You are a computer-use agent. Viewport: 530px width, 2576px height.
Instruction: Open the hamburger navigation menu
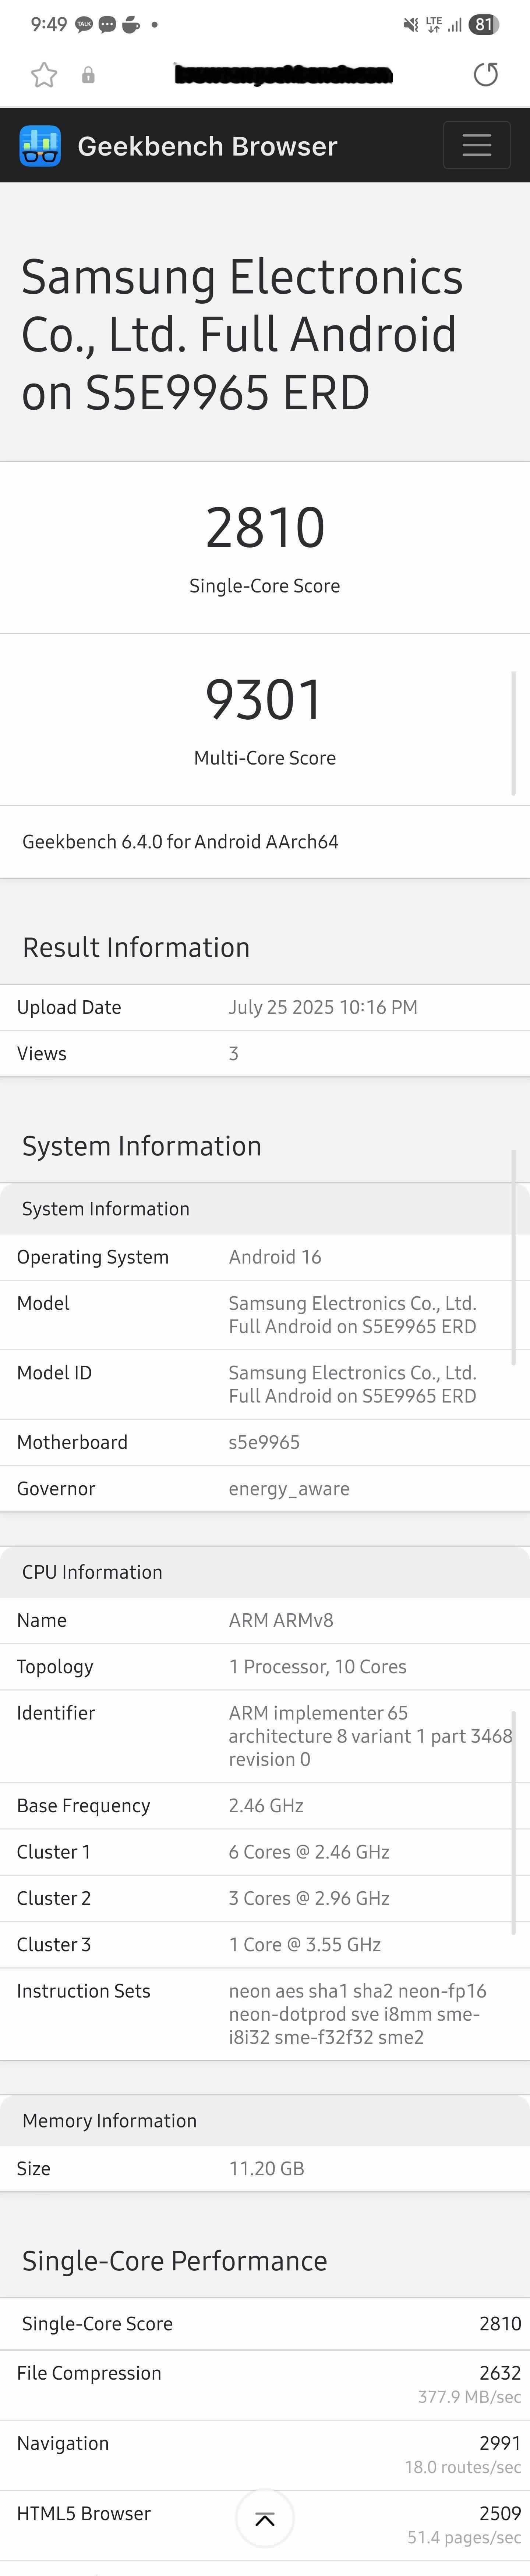[477, 145]
